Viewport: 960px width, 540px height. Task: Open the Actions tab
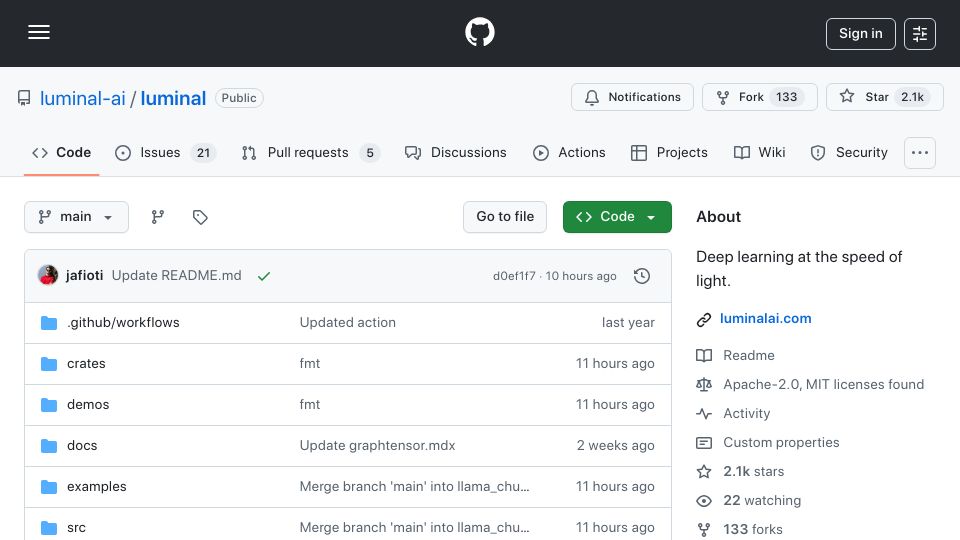point(569,152)
